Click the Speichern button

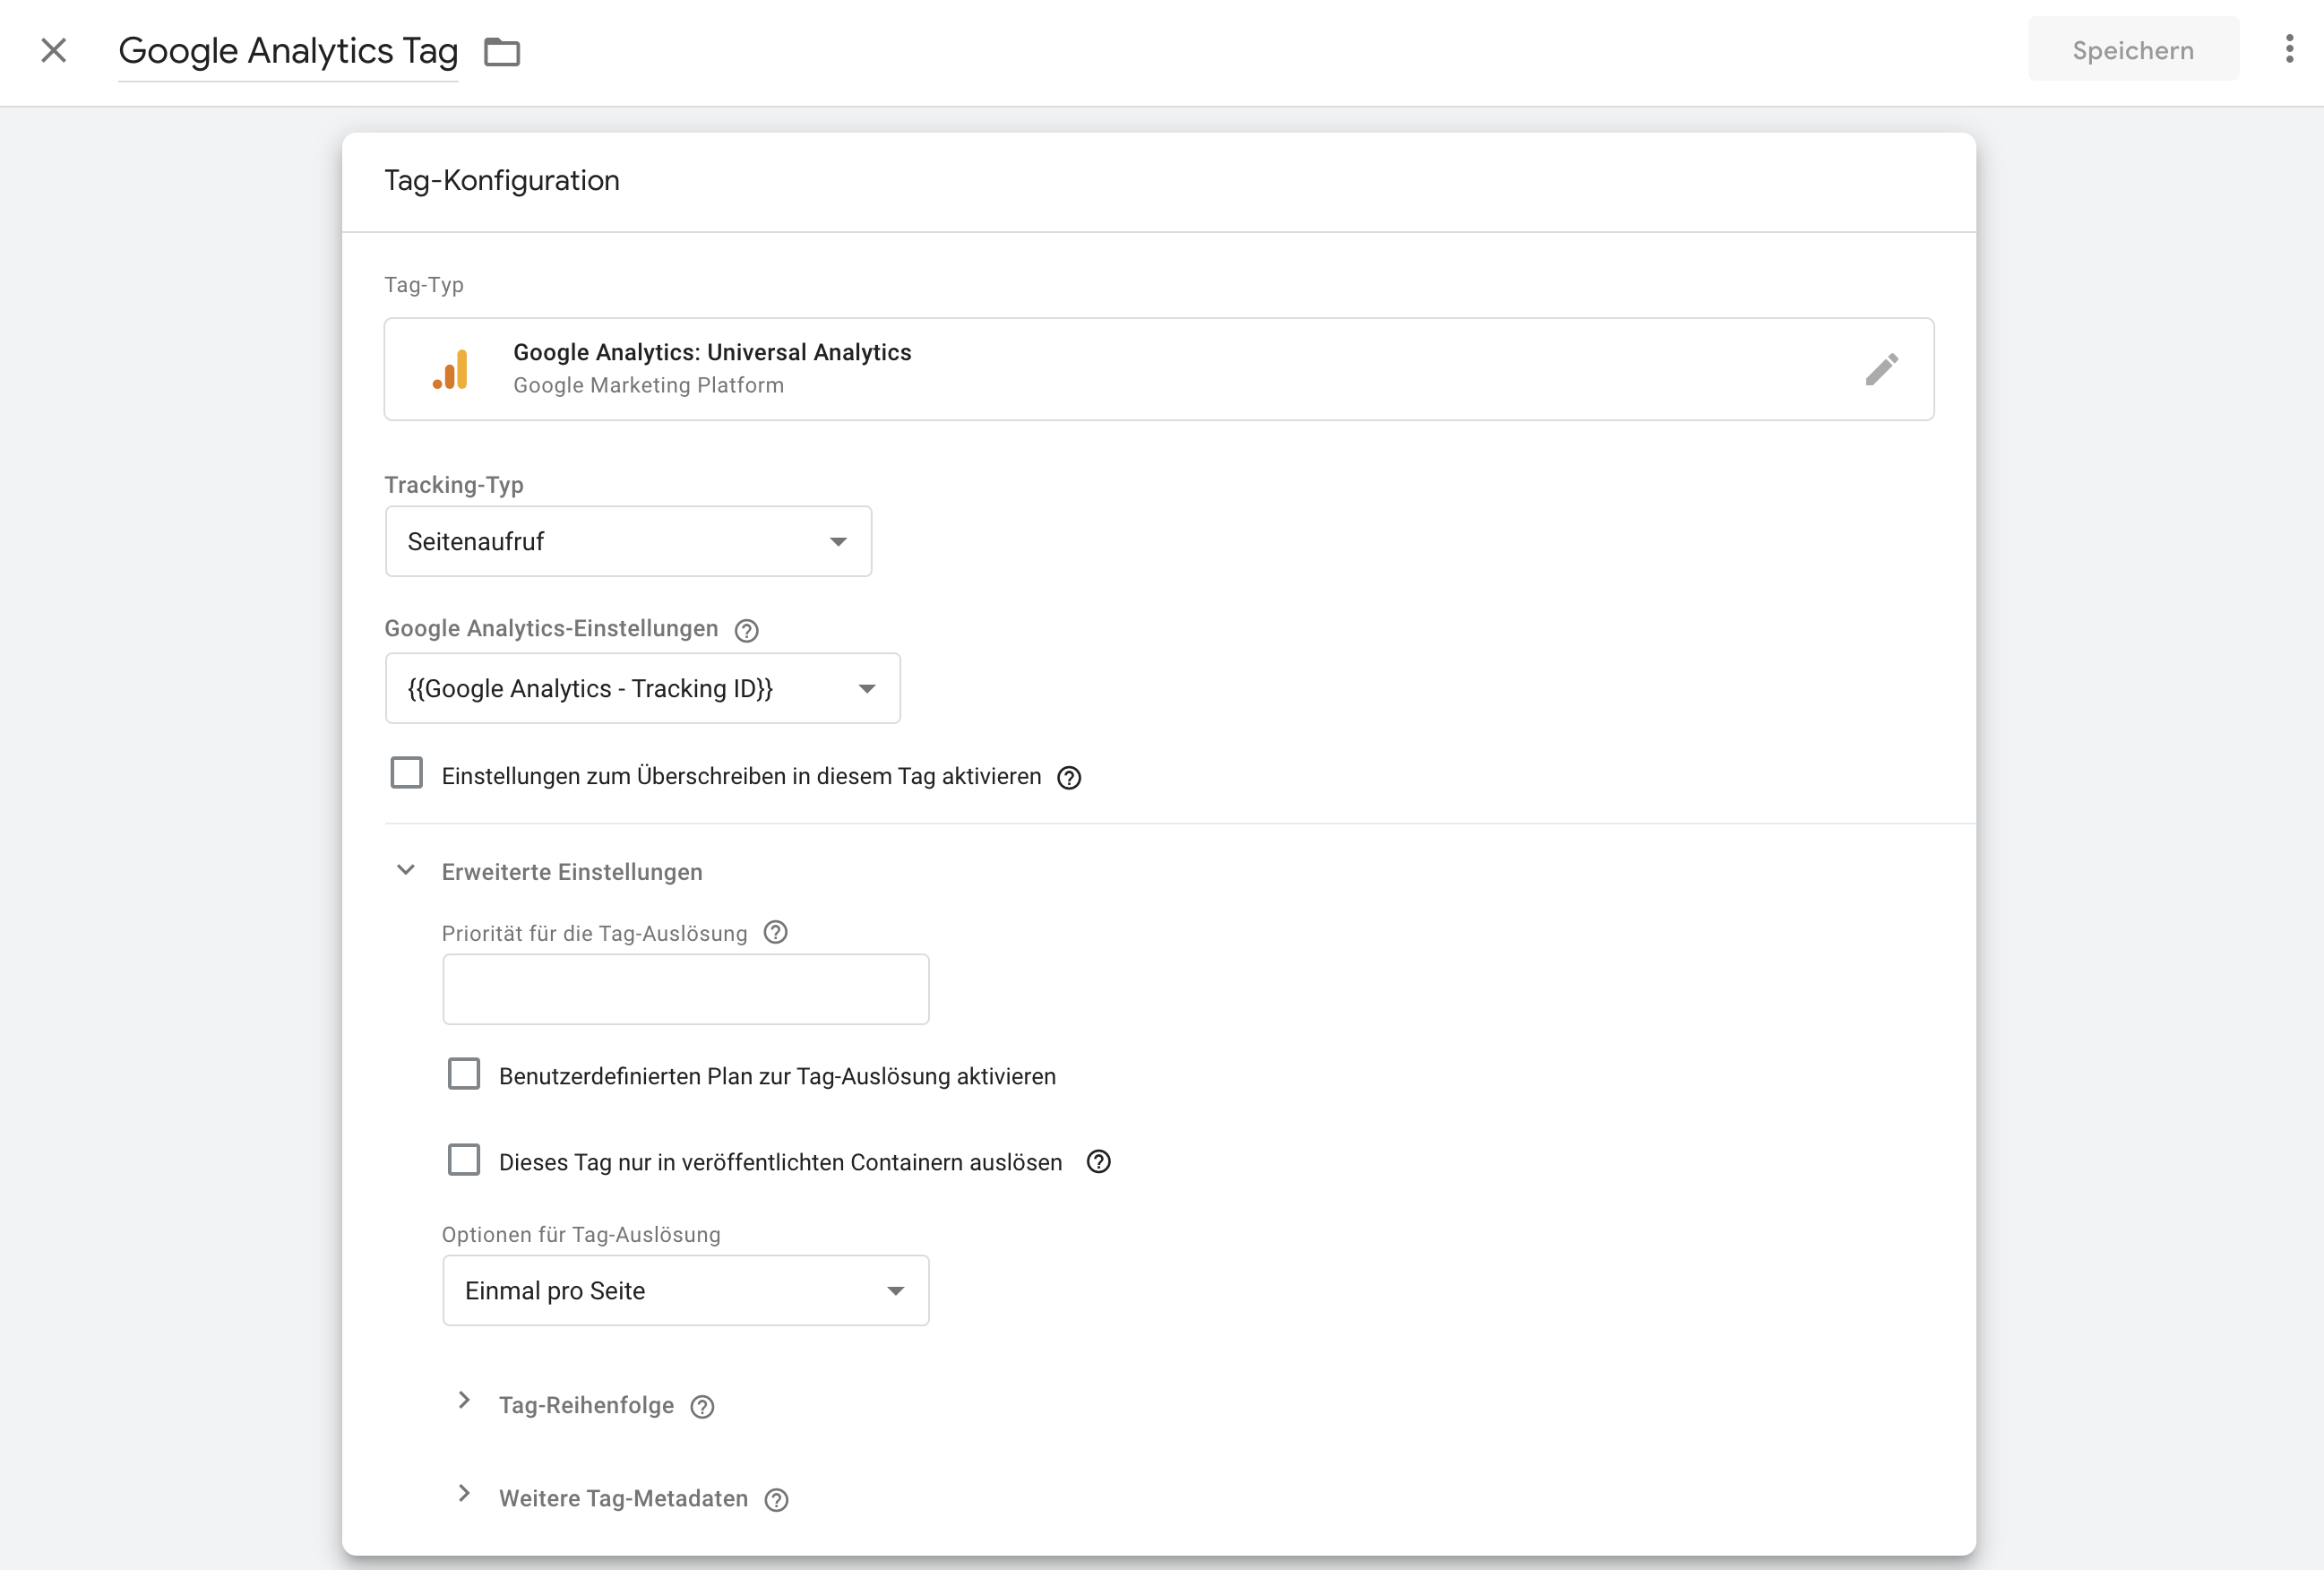pyautogui.click(x=2133, y=49)
